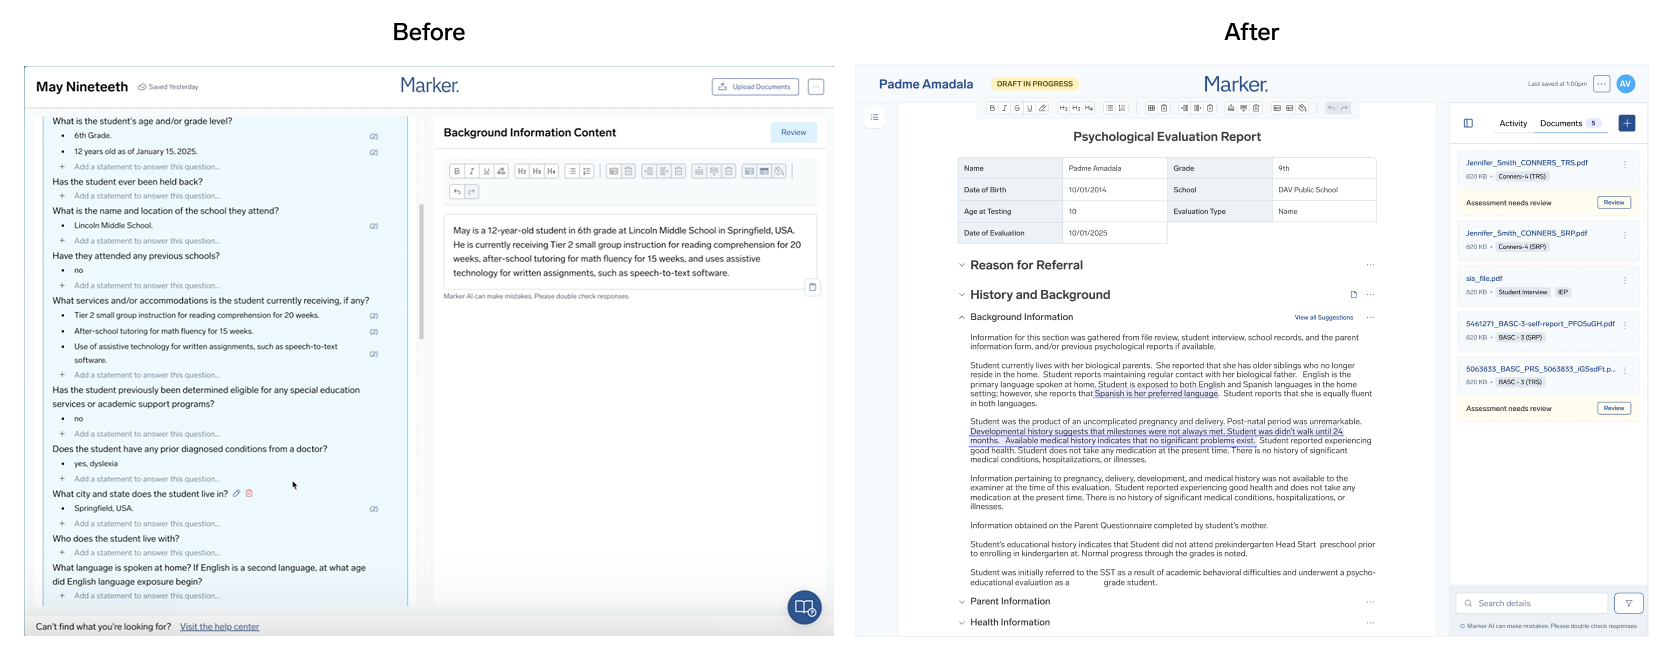The height and width of the screenshot is (660, 1672).
Task: Click Bold in the Before panel editor toolbar
Action: click(457, 171)
